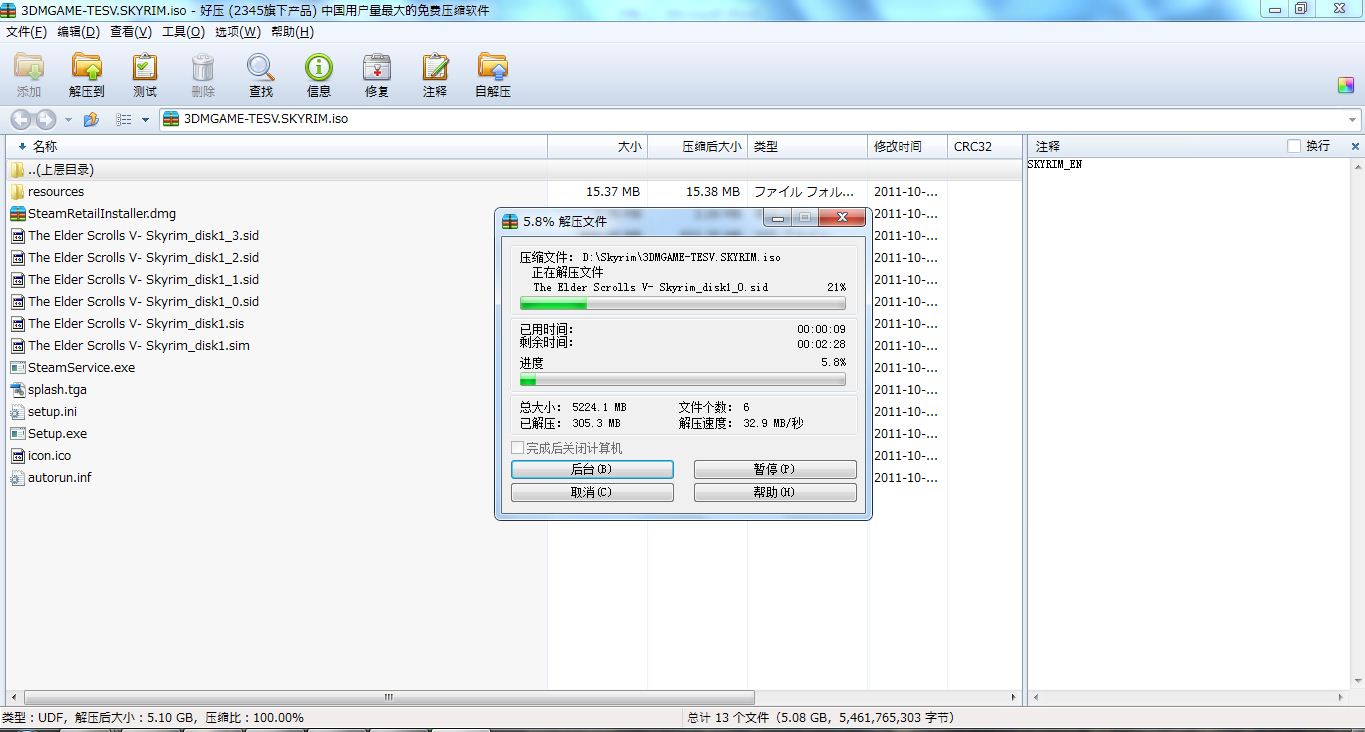Viewport: 1365px width, 732px height.
Task: Click the up-one-level folder icon
Action: (91, 120)
